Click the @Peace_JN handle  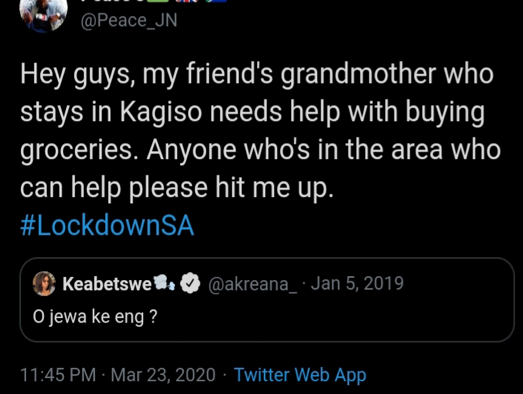coord(129,21)
